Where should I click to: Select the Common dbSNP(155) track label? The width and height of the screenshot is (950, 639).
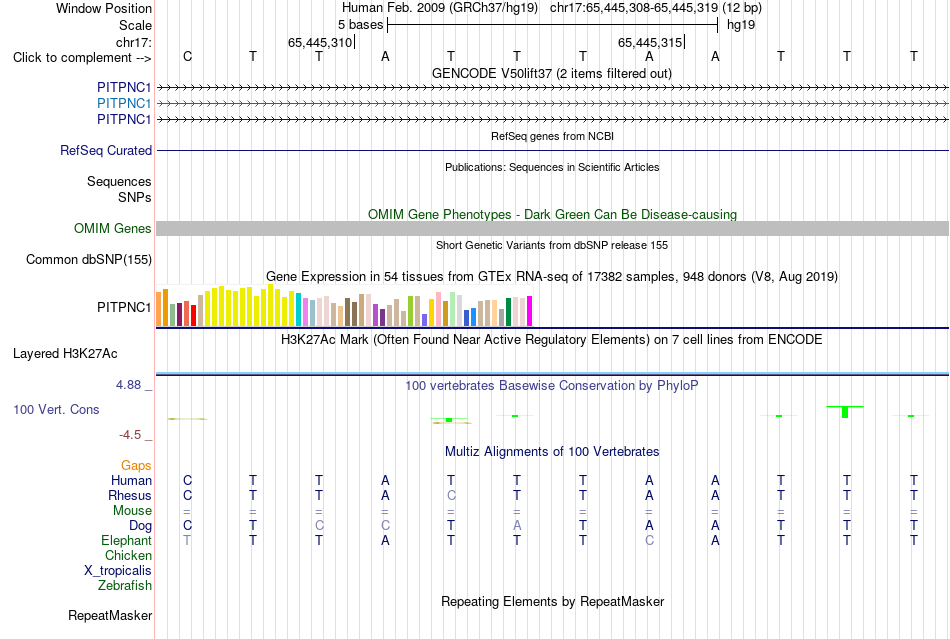tap(89, 259)
